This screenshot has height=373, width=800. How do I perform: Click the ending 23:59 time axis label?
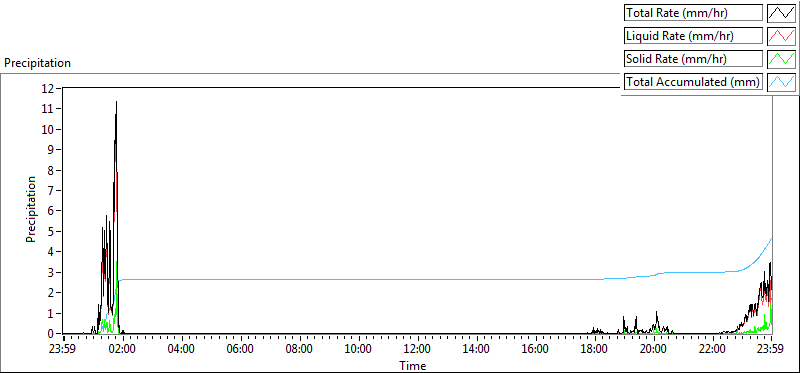pyautogui.click(x=770, y=350)
